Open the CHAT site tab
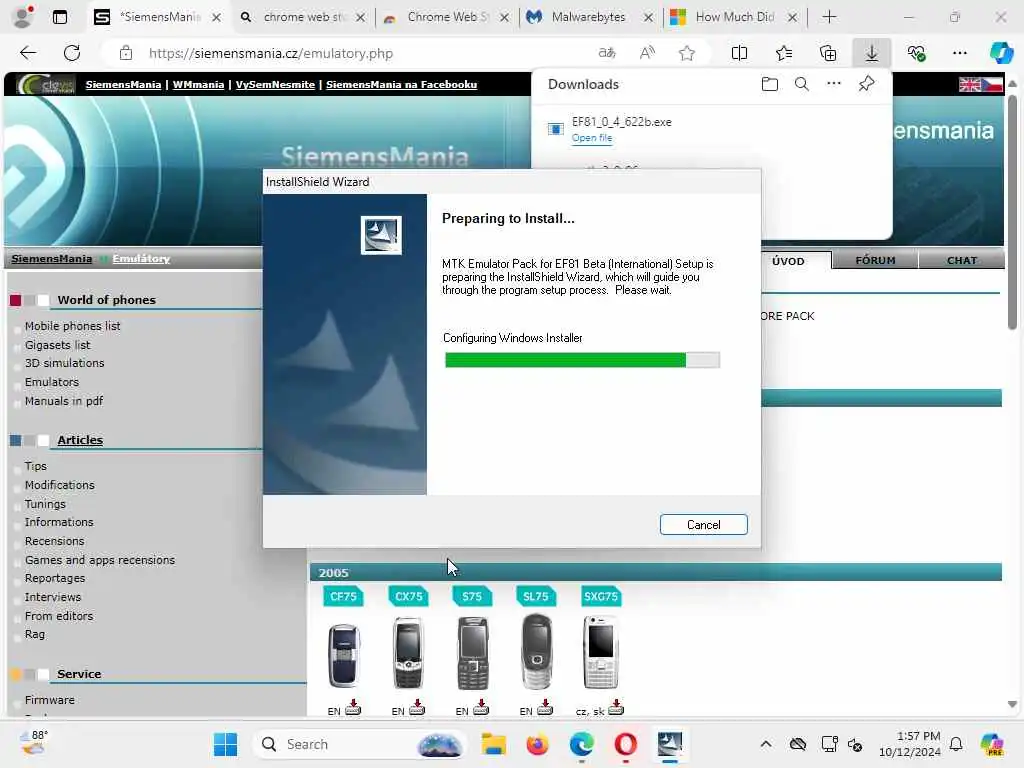This screenshot has height=768, width=1024. [961, 260]
